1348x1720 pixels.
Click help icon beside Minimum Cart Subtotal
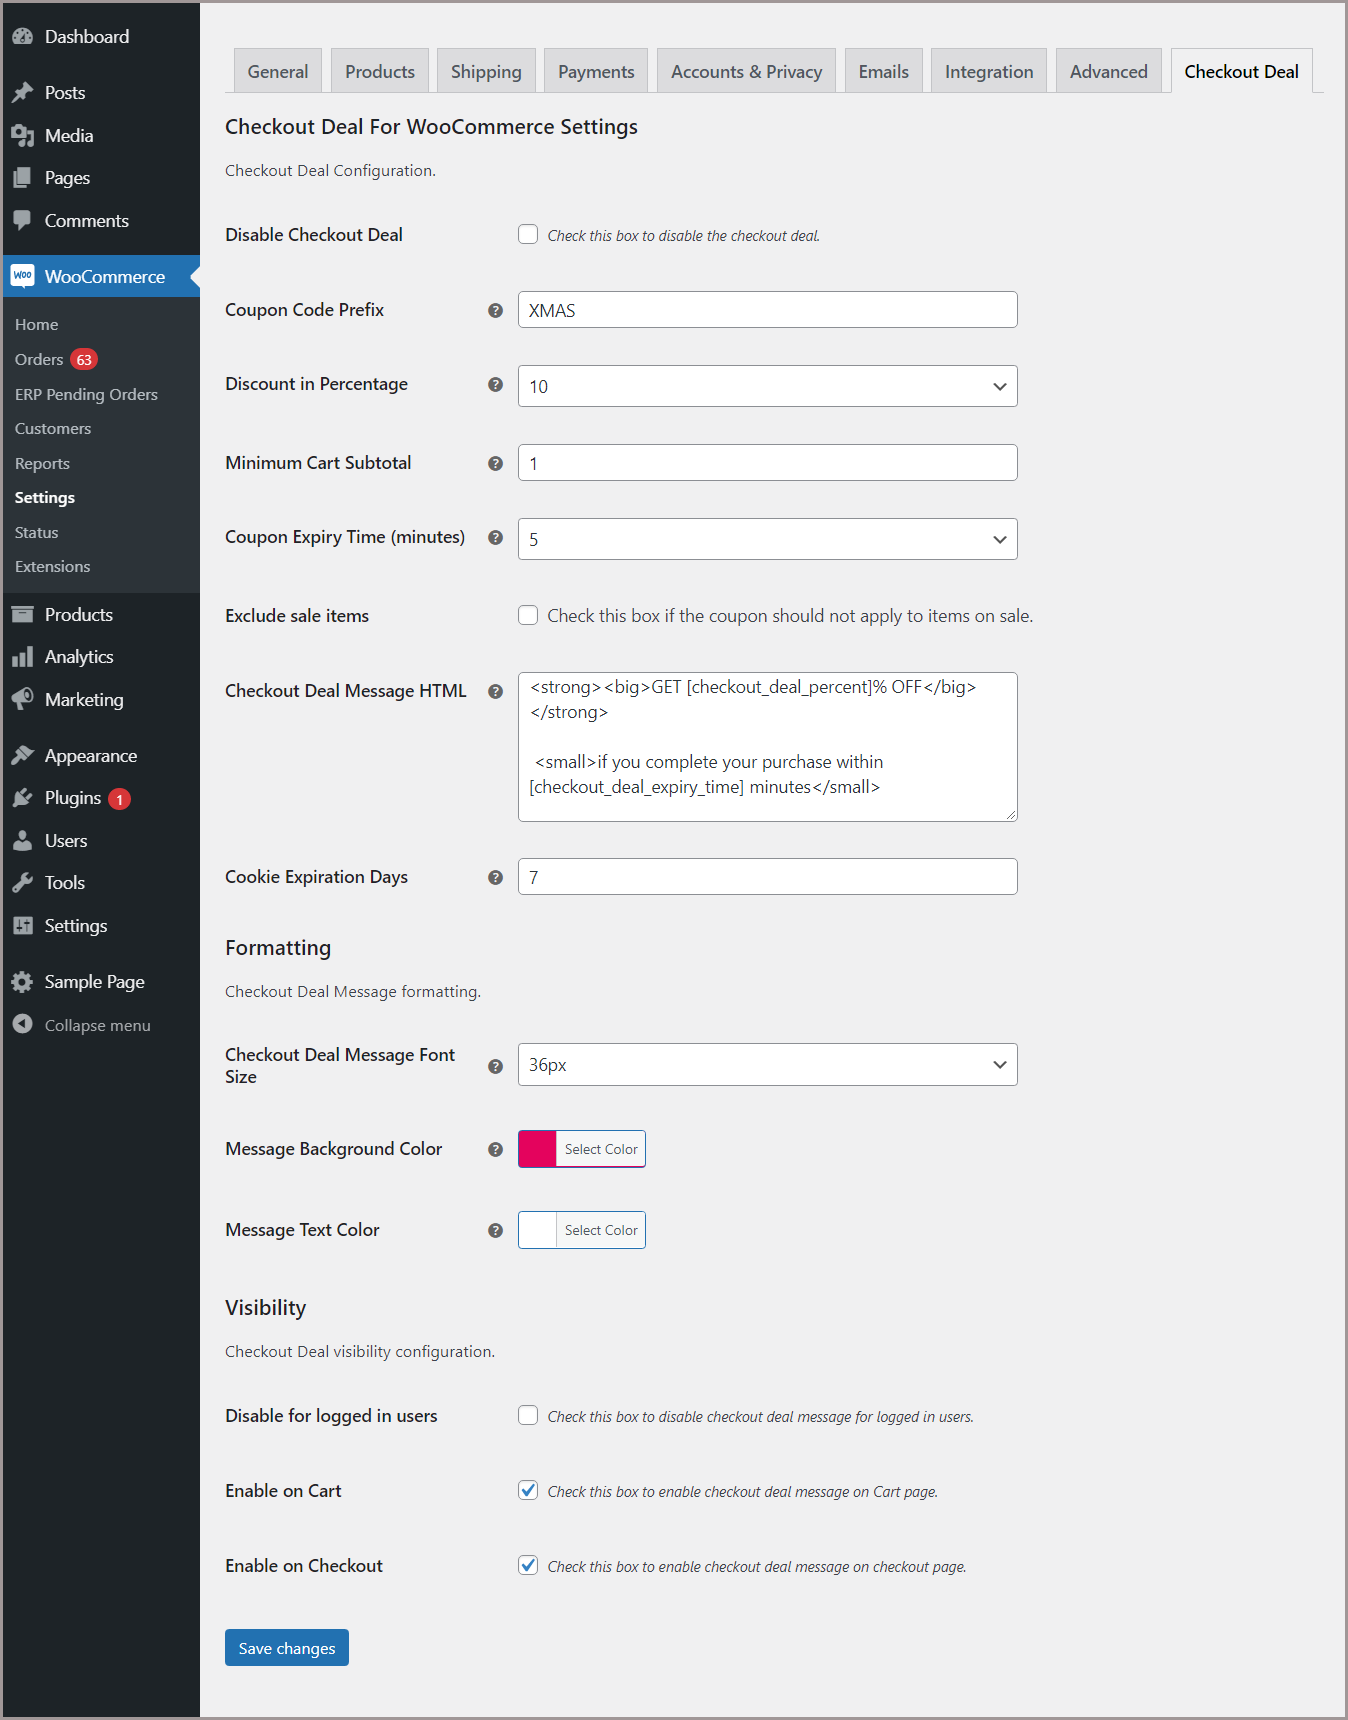(x=495, y=464)
